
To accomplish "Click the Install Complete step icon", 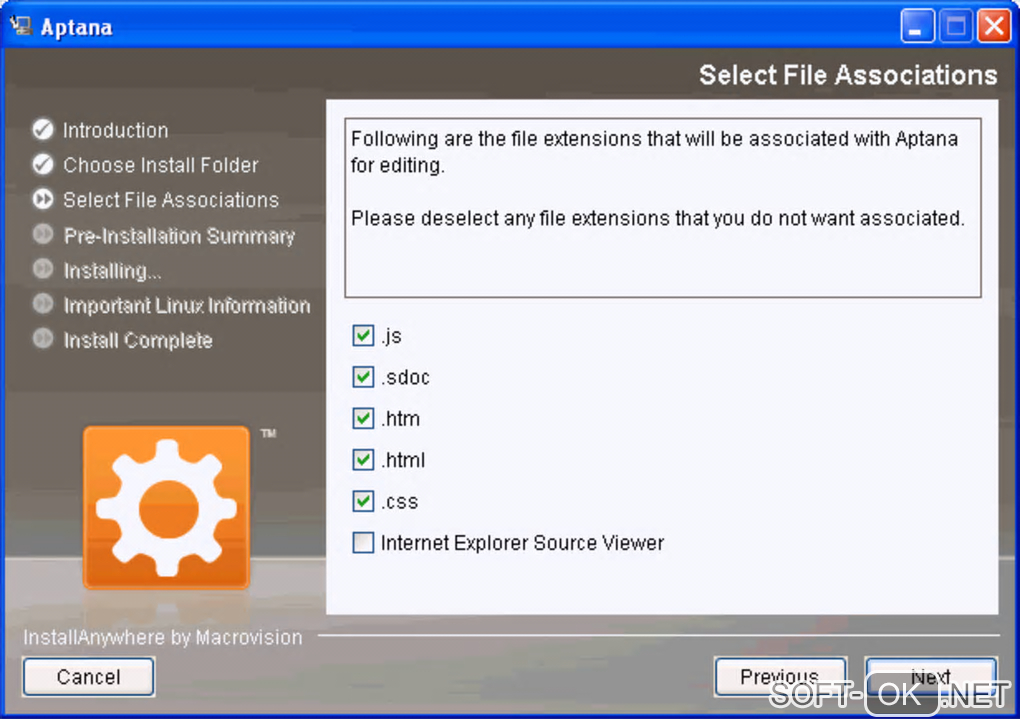I will click(x=43, y=338).
